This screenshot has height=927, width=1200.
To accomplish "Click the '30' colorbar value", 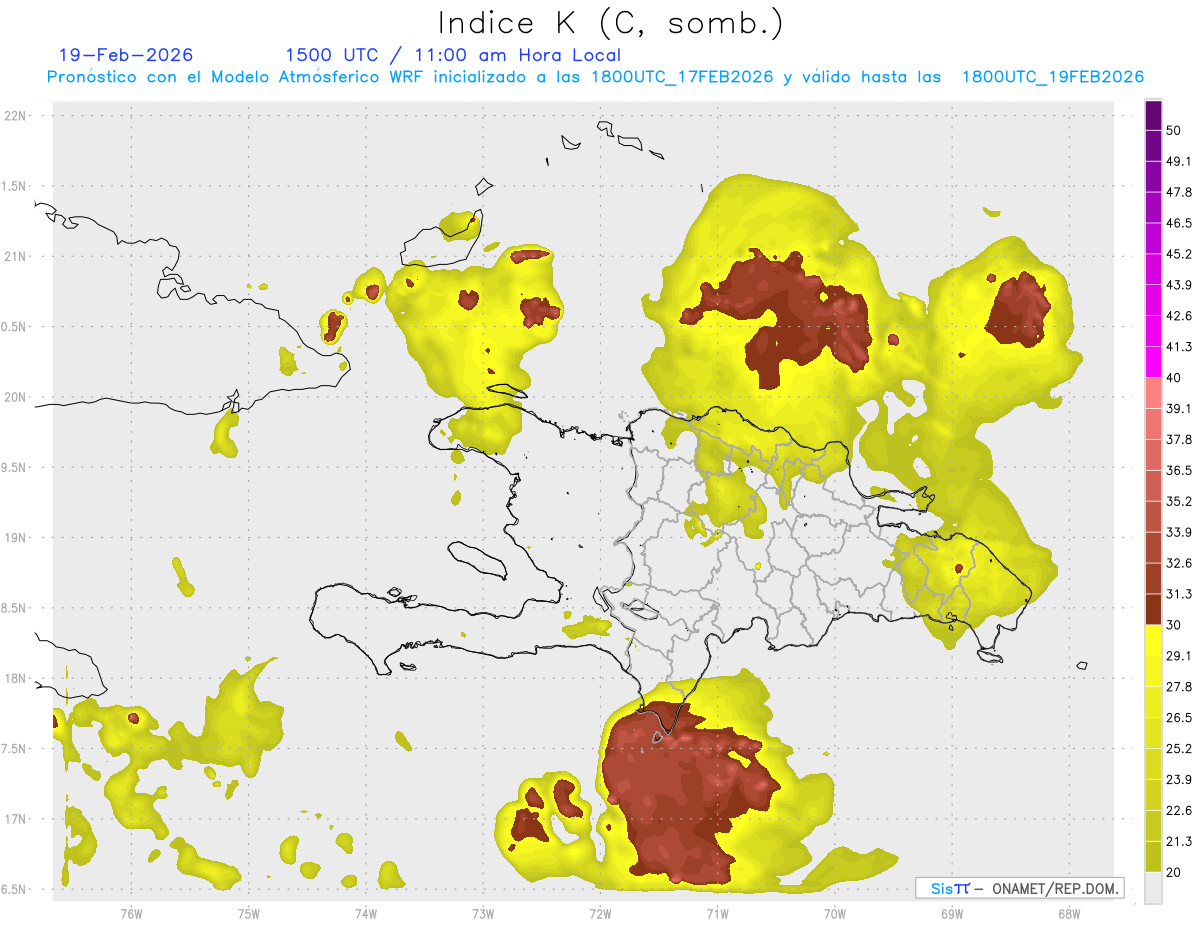I will 1176,625.
